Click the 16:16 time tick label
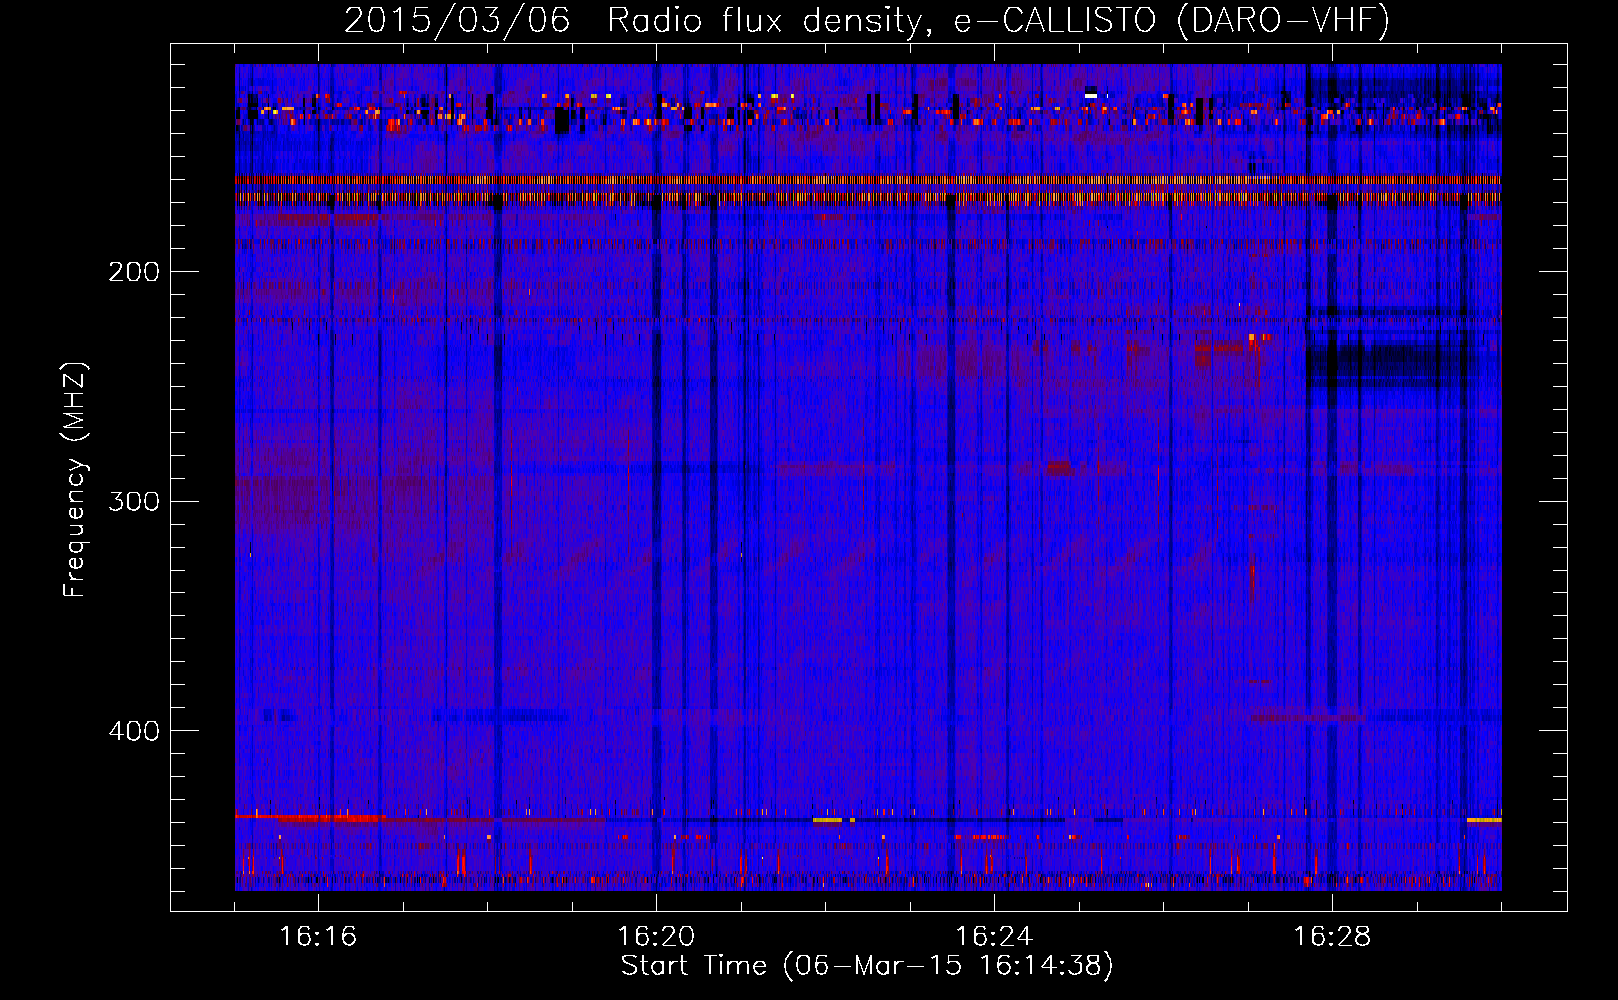The width and height of the screenshot is (1618, 1000). tap(318, 936)
